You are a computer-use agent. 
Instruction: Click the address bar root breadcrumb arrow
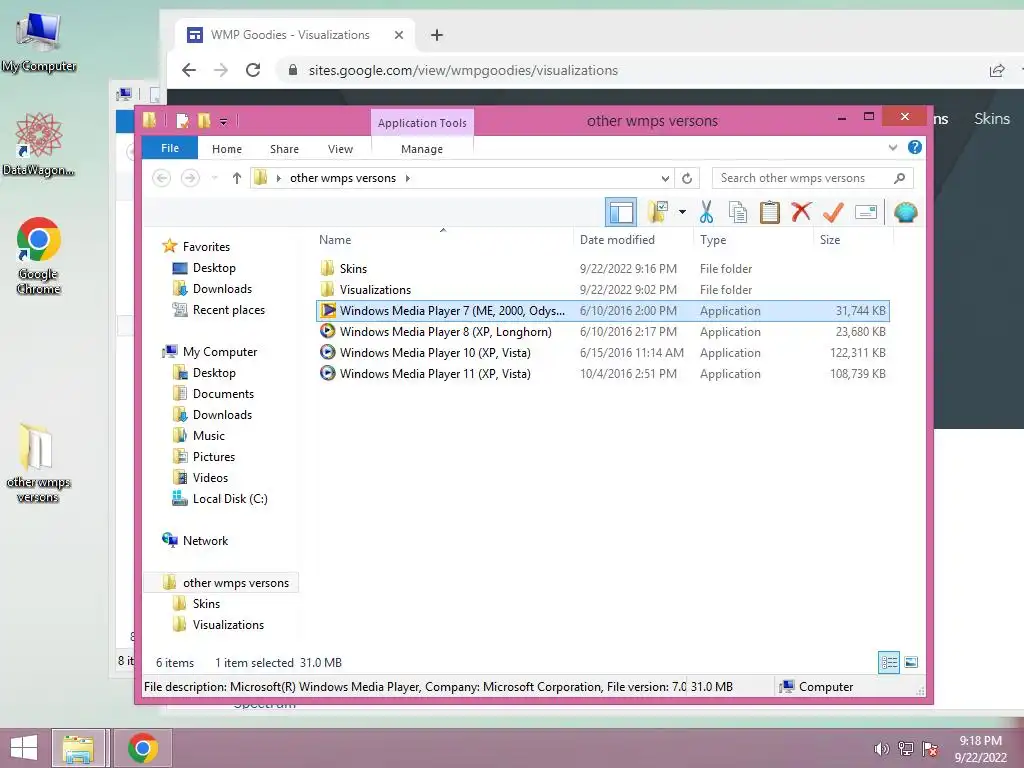pyautogui.click(x=279, y=178)
